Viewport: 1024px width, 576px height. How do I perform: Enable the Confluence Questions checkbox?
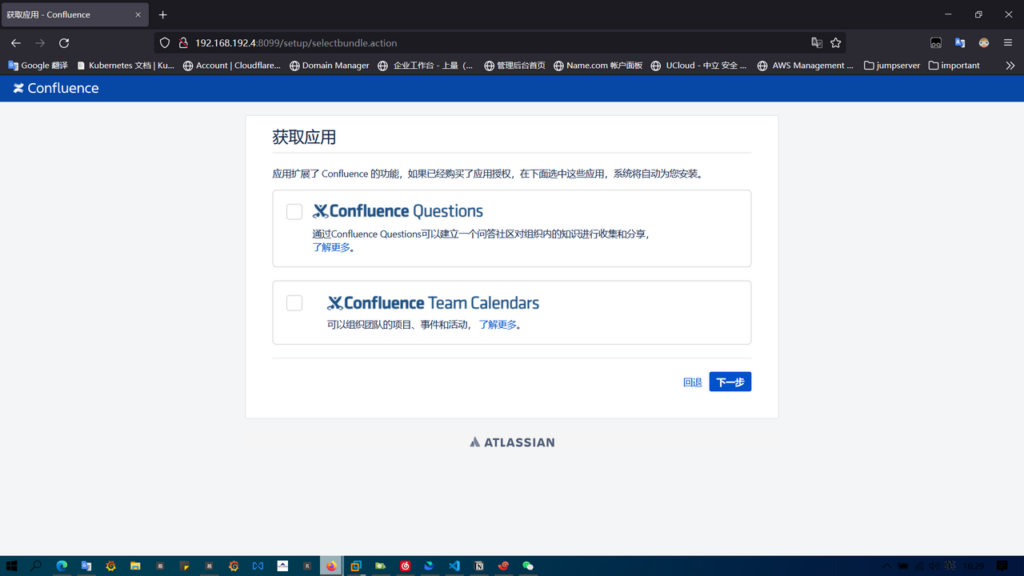click(294, 212)
